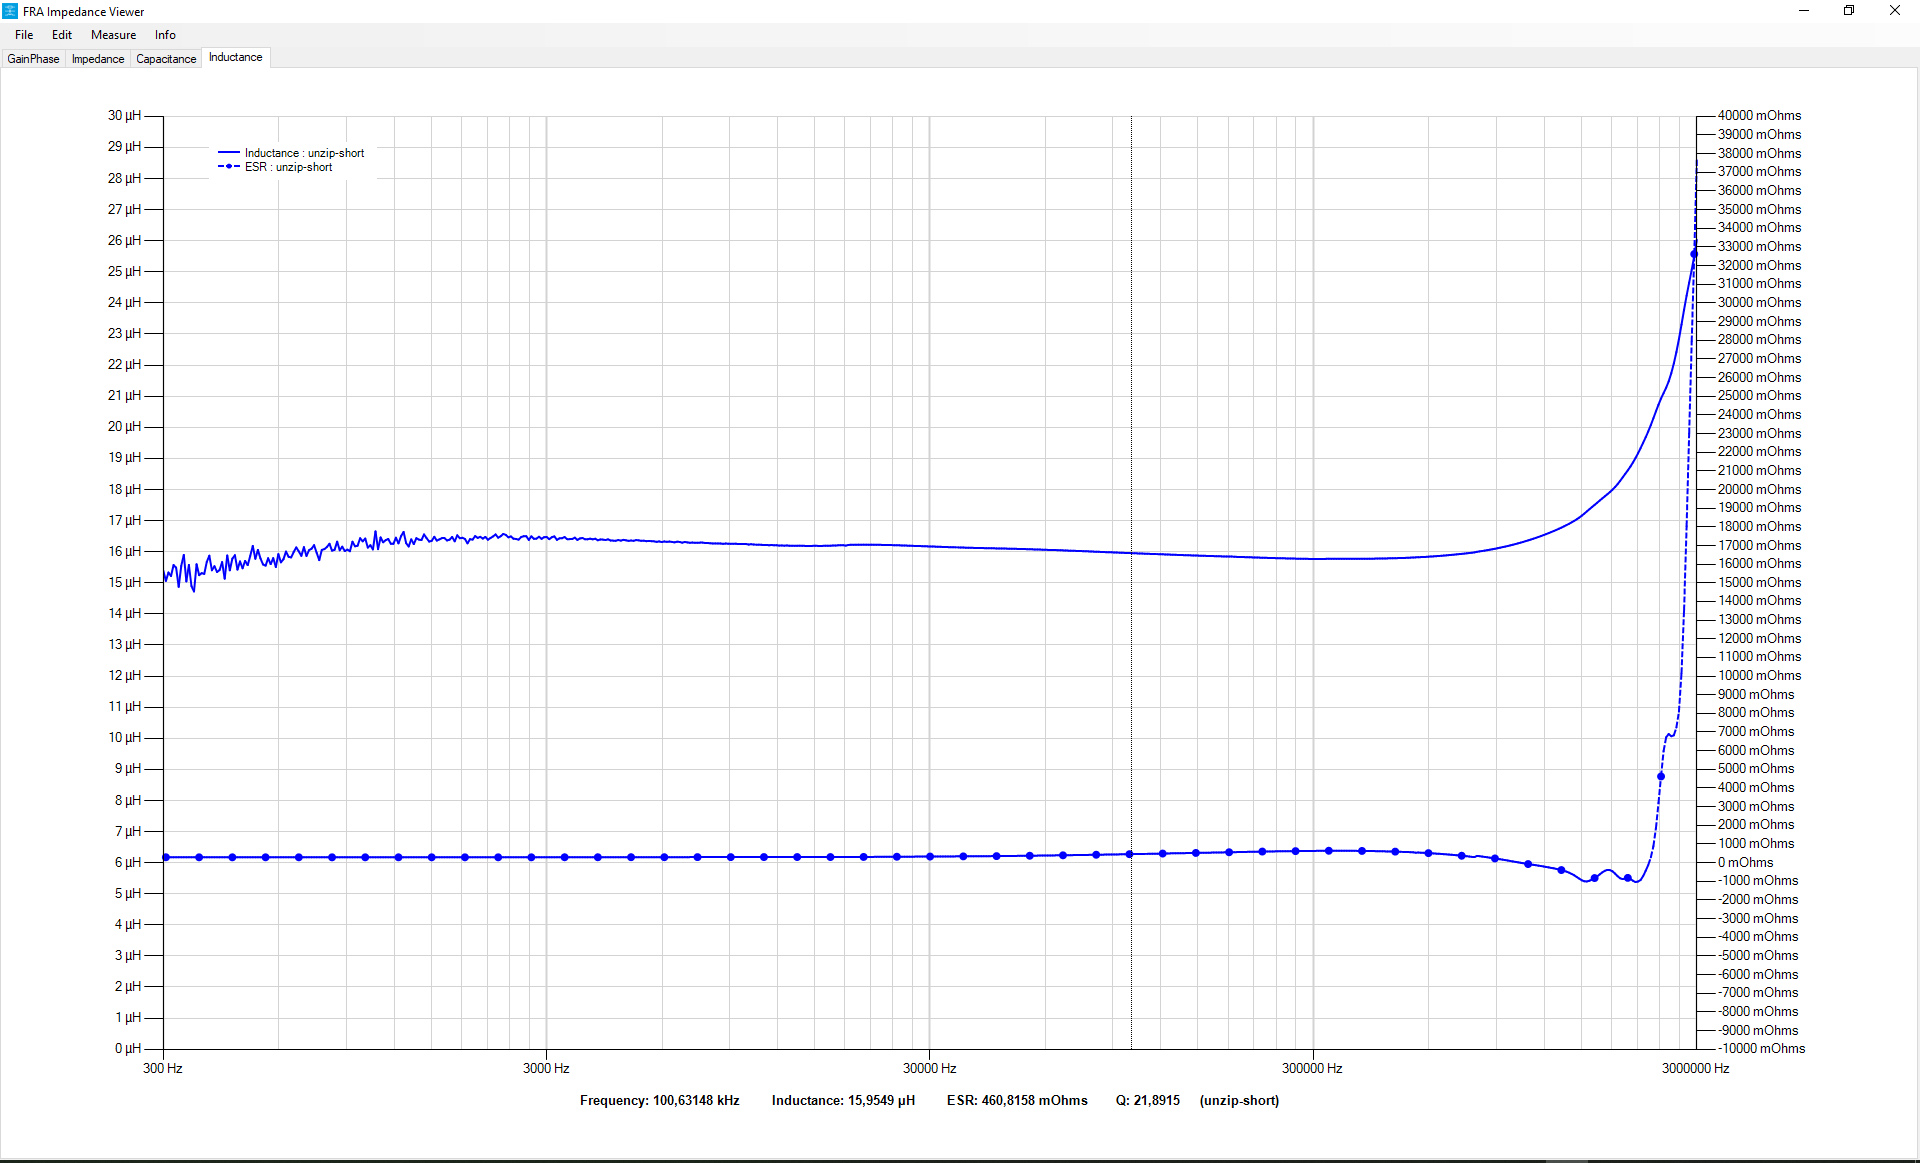Click the 3000000 Hz axis label
Viewport: 1920px width, 1163px height.
(x=1696, y=1069)
